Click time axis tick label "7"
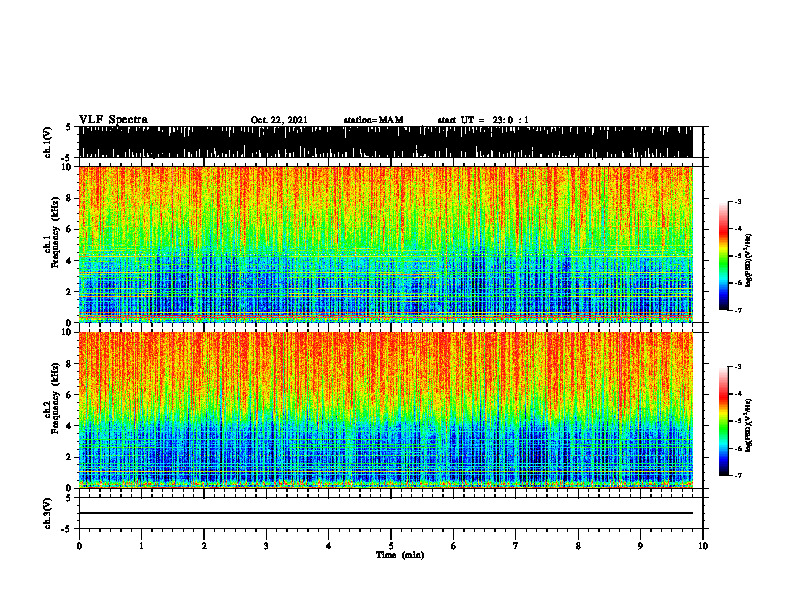Image resolution: width=792 pixels, height=612 pixels. click(x=516, y=546)
